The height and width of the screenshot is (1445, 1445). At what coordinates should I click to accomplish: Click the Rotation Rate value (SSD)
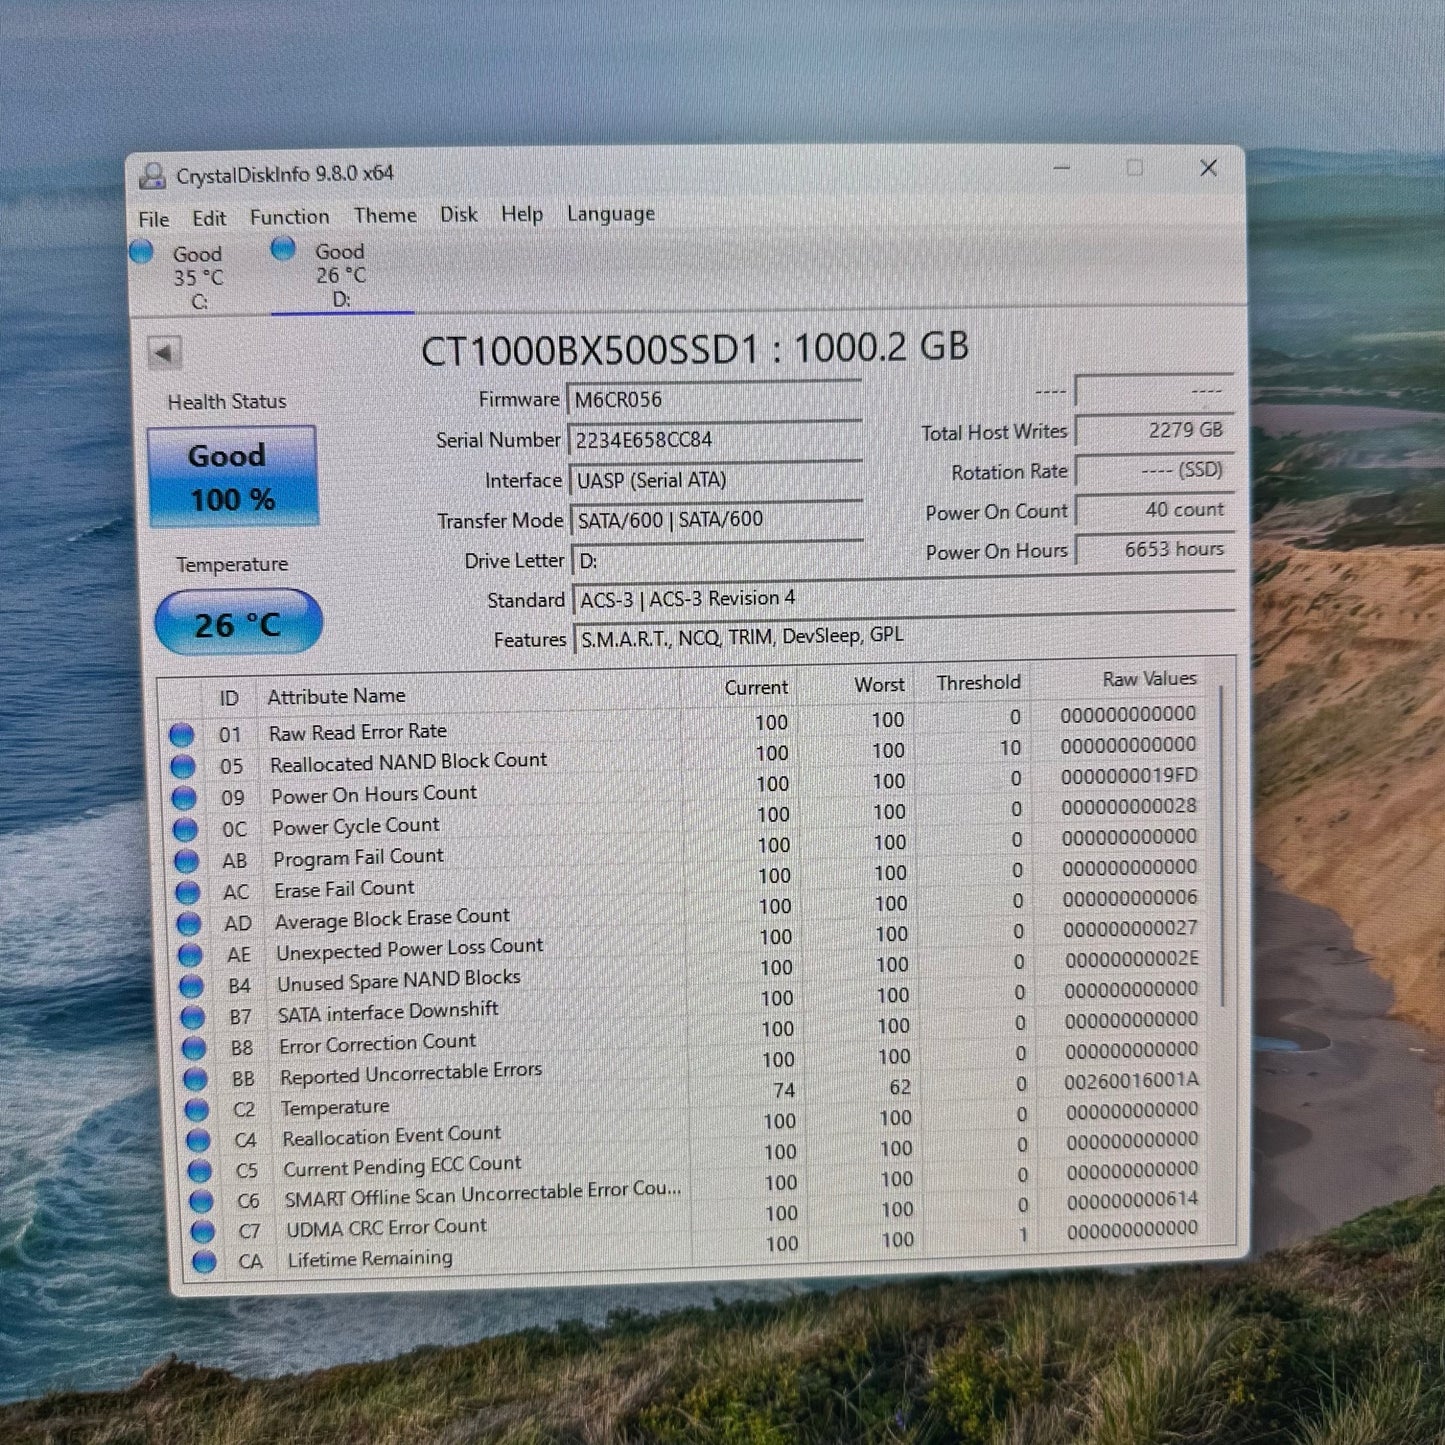click(1154, 470)
